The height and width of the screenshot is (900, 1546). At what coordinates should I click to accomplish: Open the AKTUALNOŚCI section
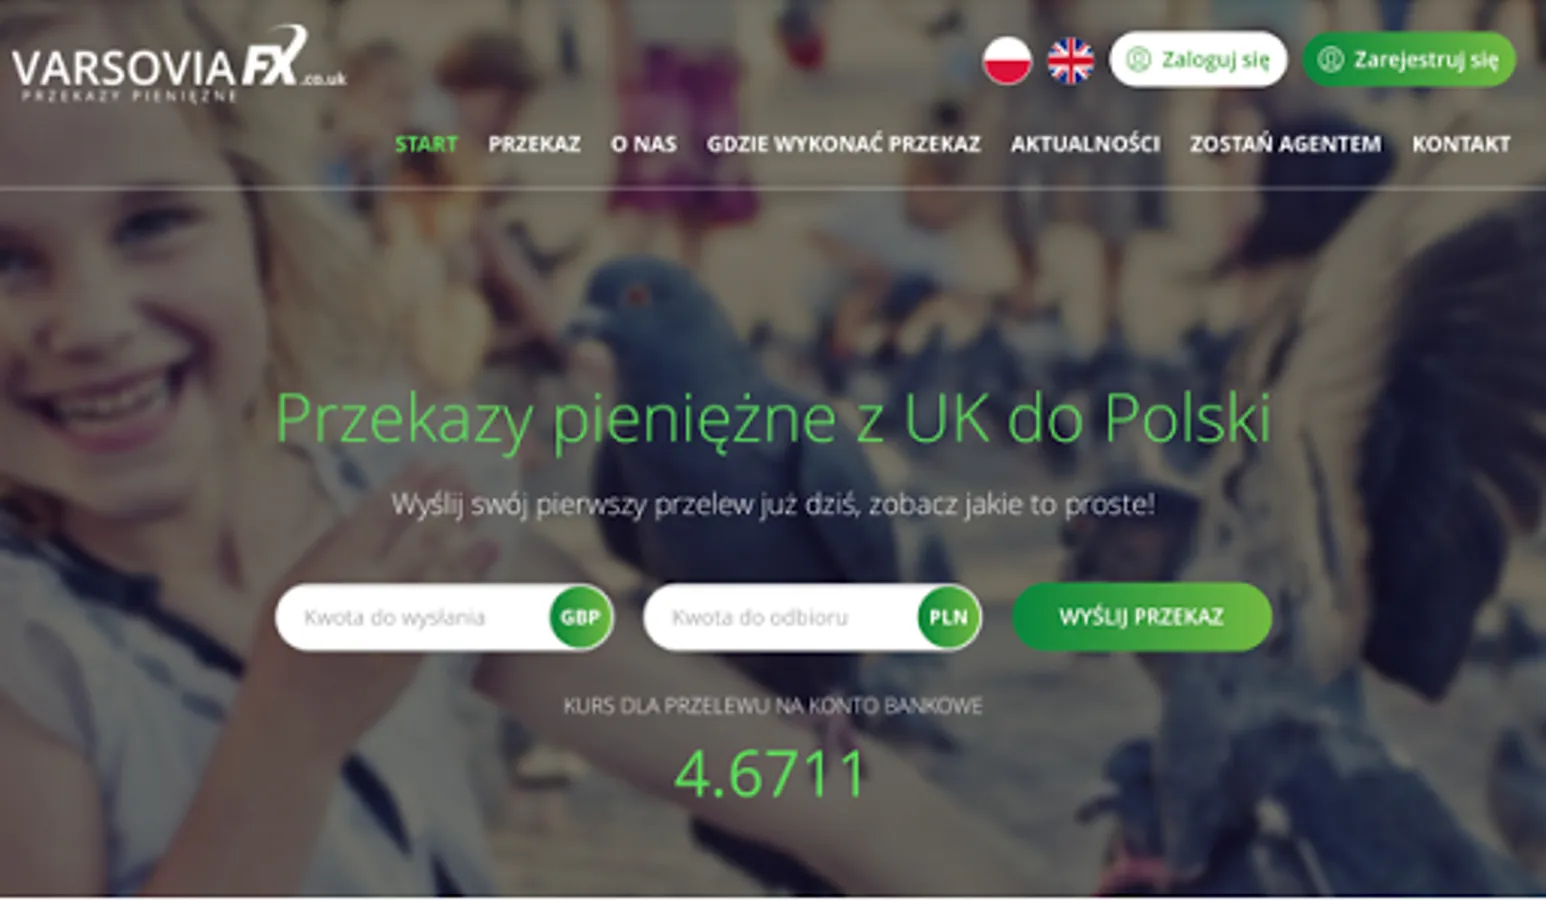[x=1085, y=144]
